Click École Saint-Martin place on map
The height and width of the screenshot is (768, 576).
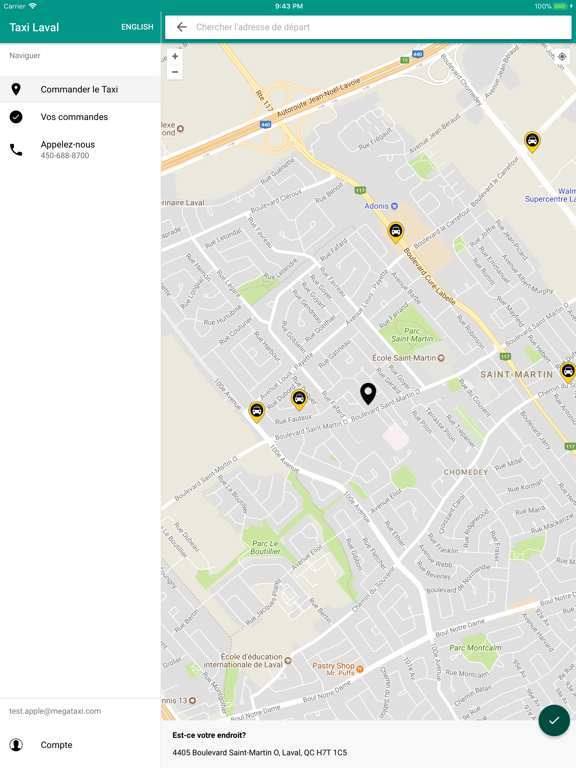408,358
